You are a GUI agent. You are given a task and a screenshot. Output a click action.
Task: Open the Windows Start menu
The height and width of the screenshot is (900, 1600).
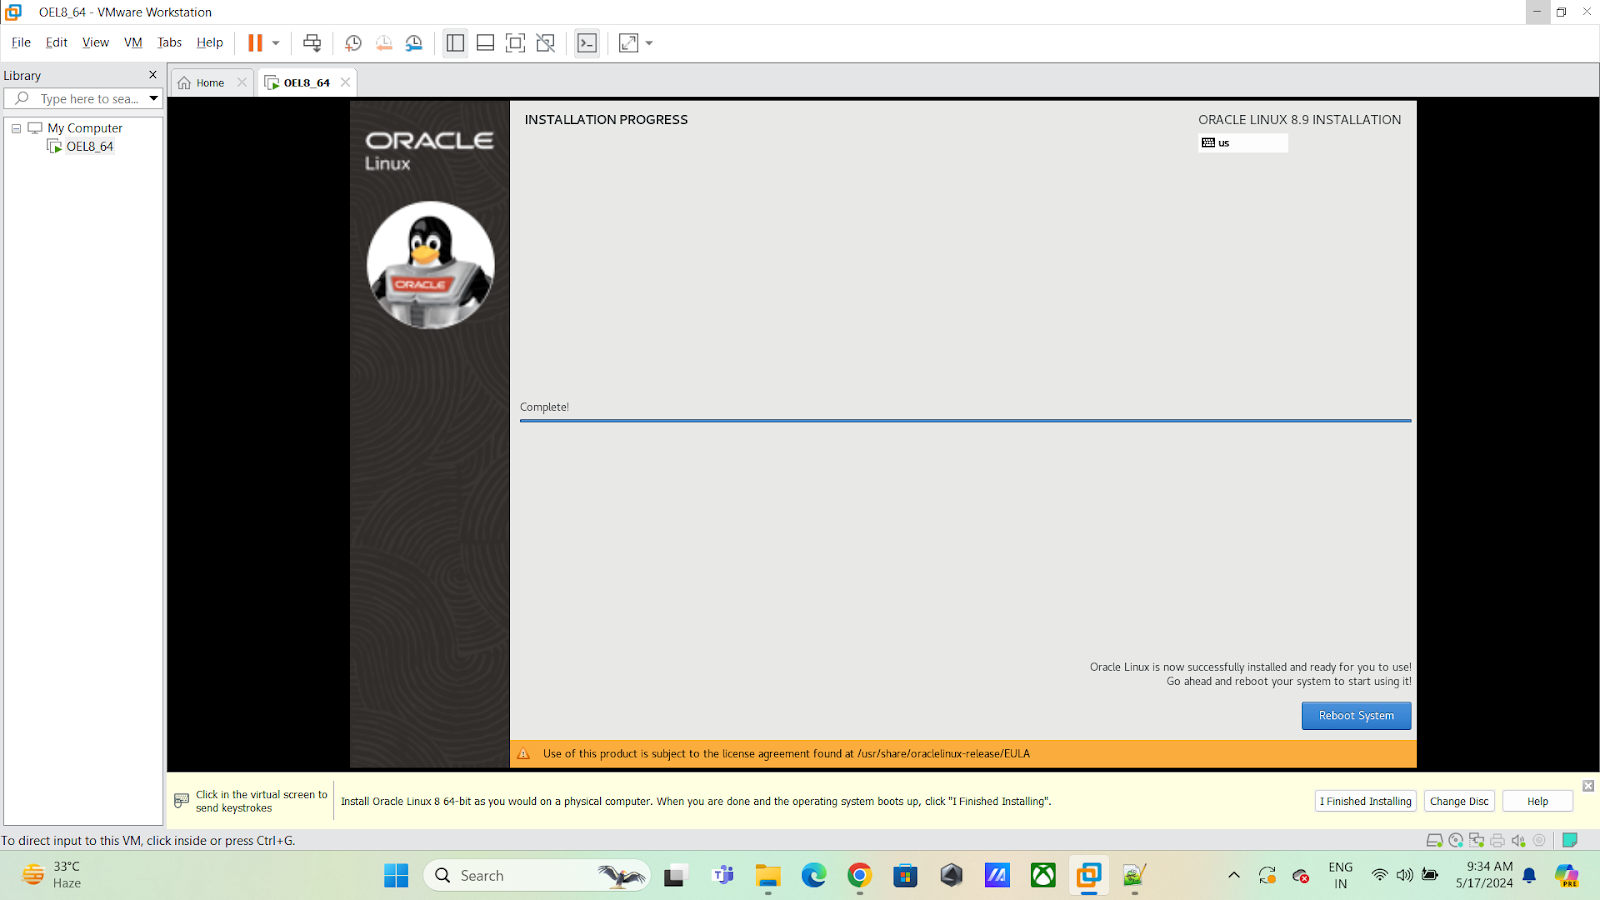(396, 876)
